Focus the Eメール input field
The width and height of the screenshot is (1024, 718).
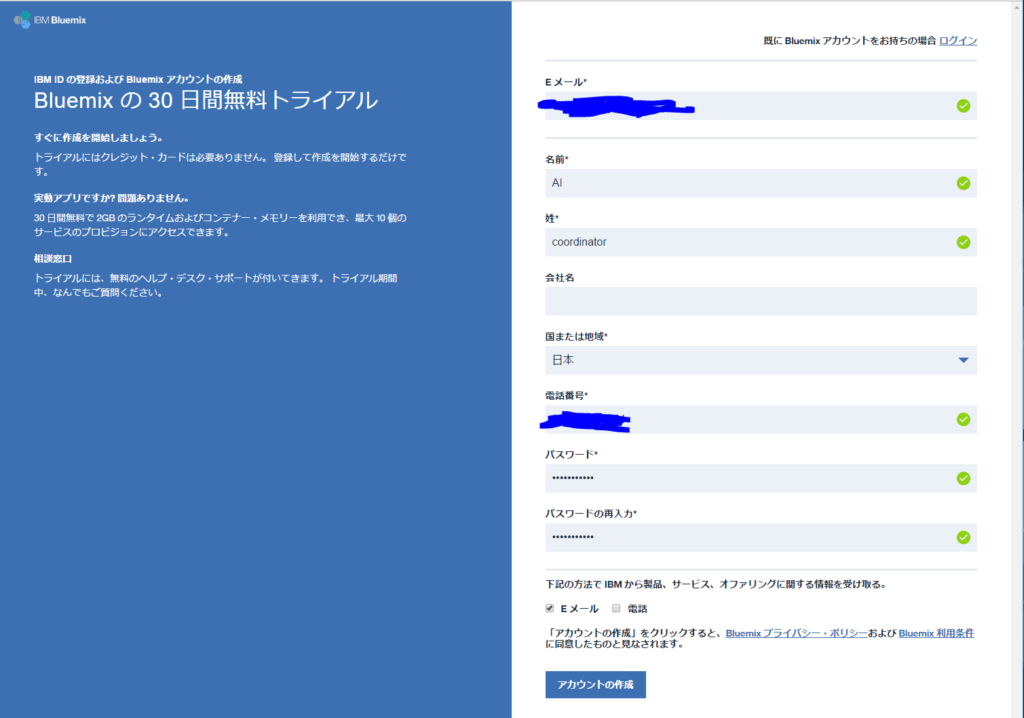point(761,106)
